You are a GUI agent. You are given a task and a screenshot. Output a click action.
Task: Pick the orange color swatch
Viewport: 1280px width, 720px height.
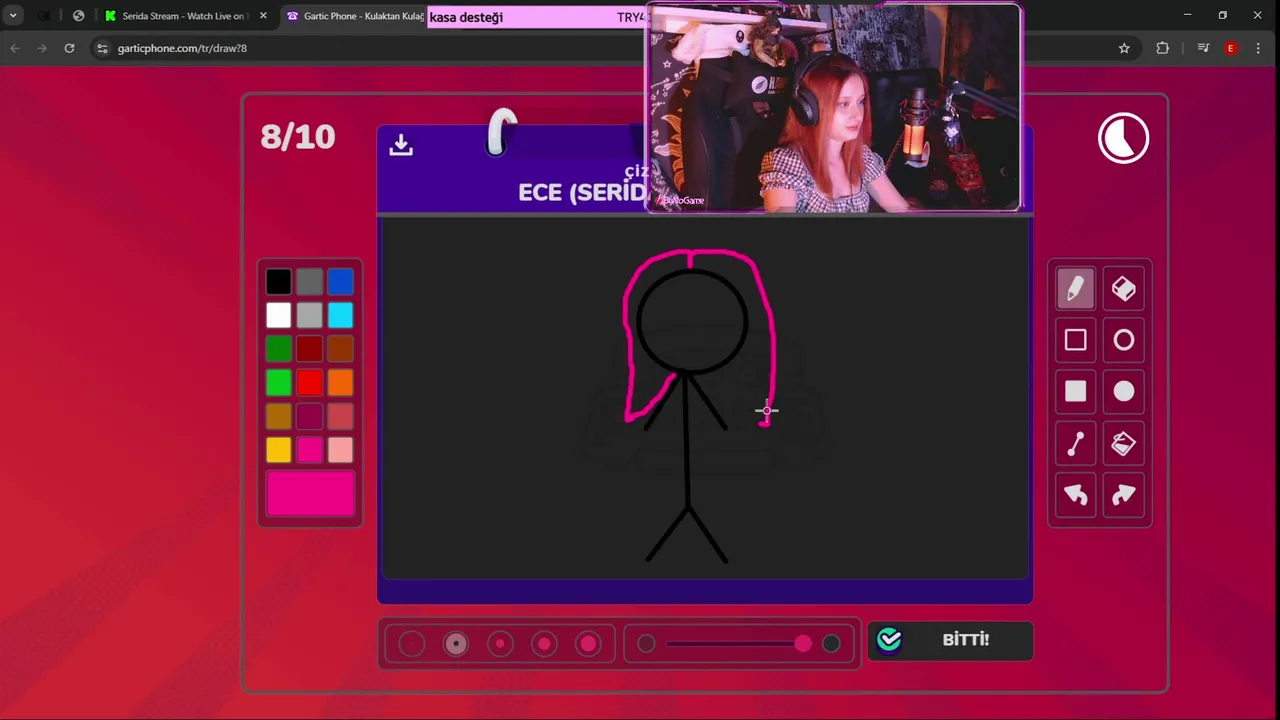341,383
